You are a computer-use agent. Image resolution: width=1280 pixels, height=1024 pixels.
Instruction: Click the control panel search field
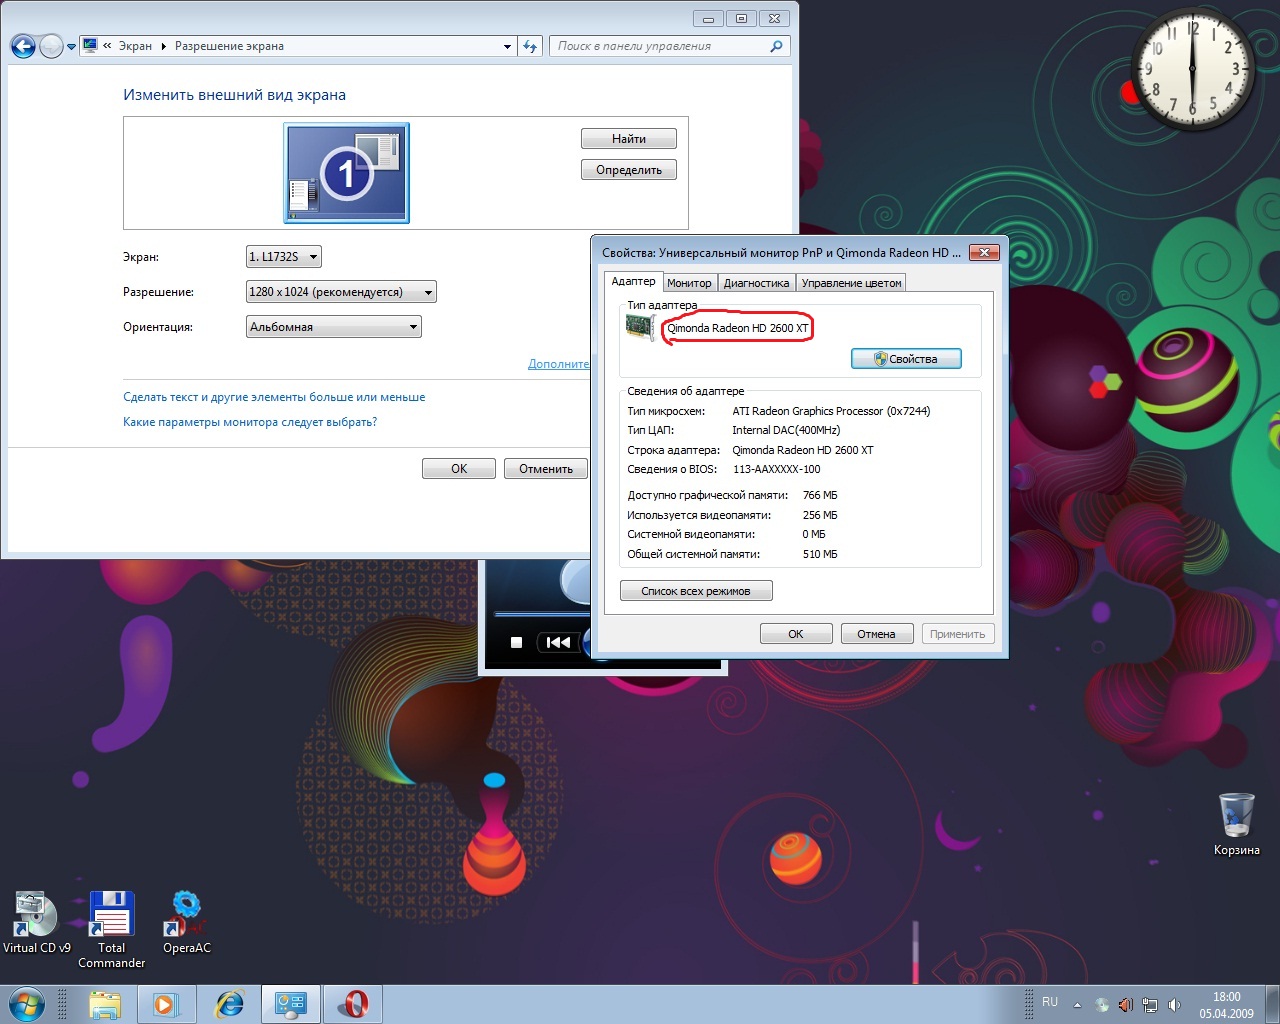coord(660,46)
